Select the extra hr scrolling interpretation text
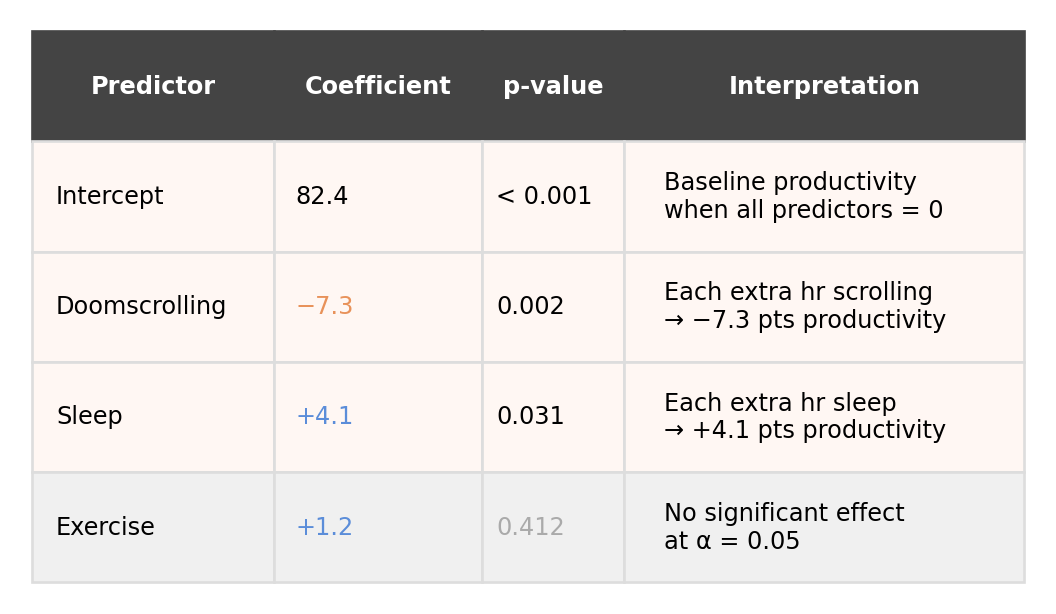 [804, 306]
